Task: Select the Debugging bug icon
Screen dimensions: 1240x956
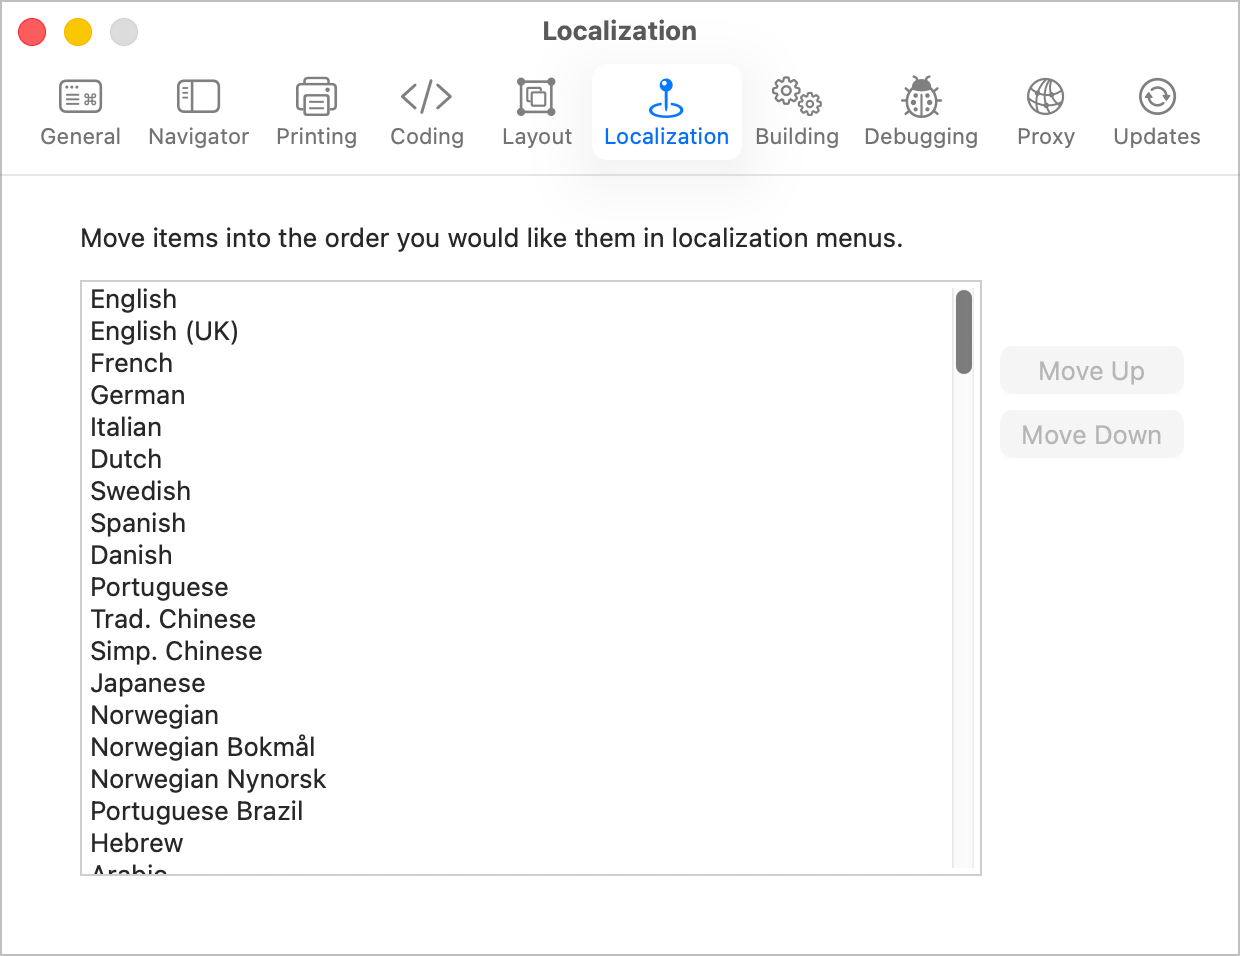Action: tap(920, 110)
